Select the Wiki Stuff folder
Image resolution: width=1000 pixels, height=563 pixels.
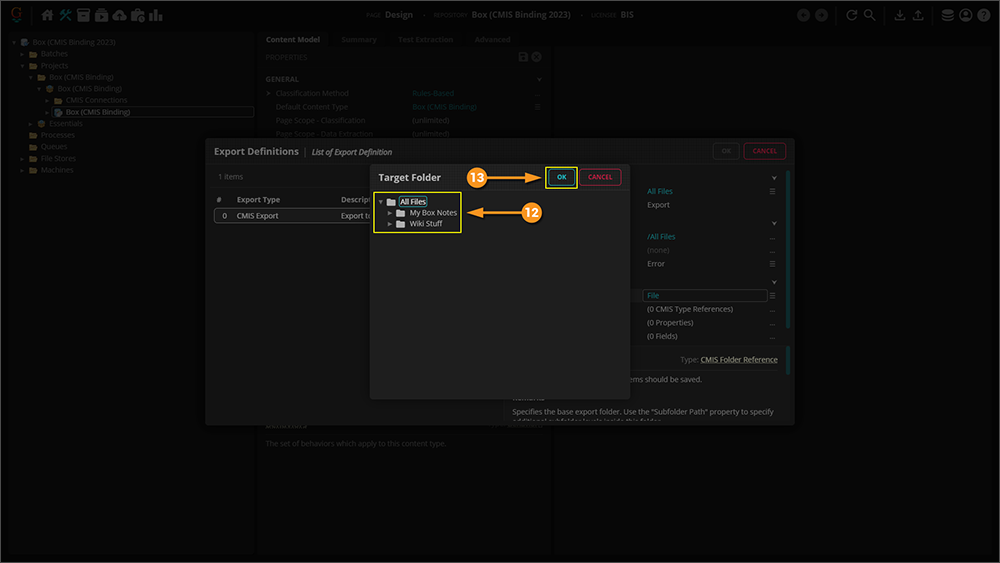[x=425, y=224]
